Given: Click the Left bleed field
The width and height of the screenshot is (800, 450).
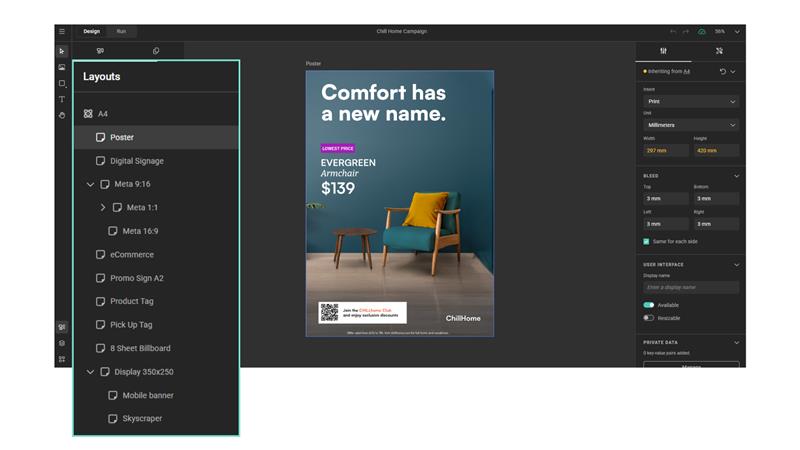Looking at the screenshot, I should (666, 224).
